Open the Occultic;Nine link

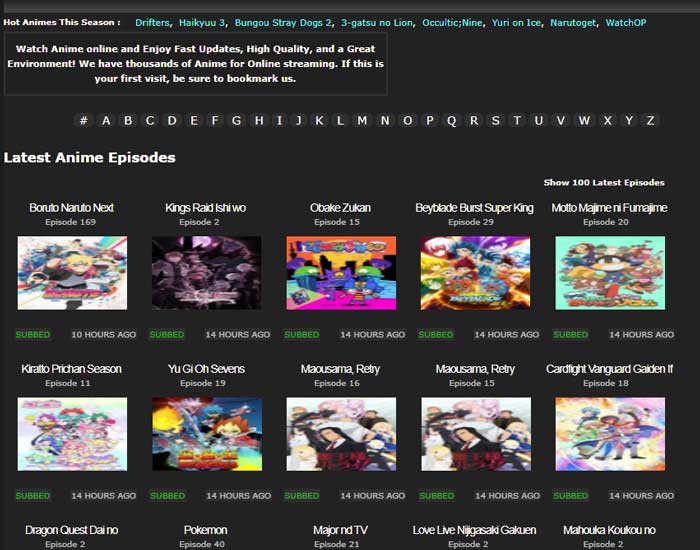pyautogui.click(x=452, y=23)
